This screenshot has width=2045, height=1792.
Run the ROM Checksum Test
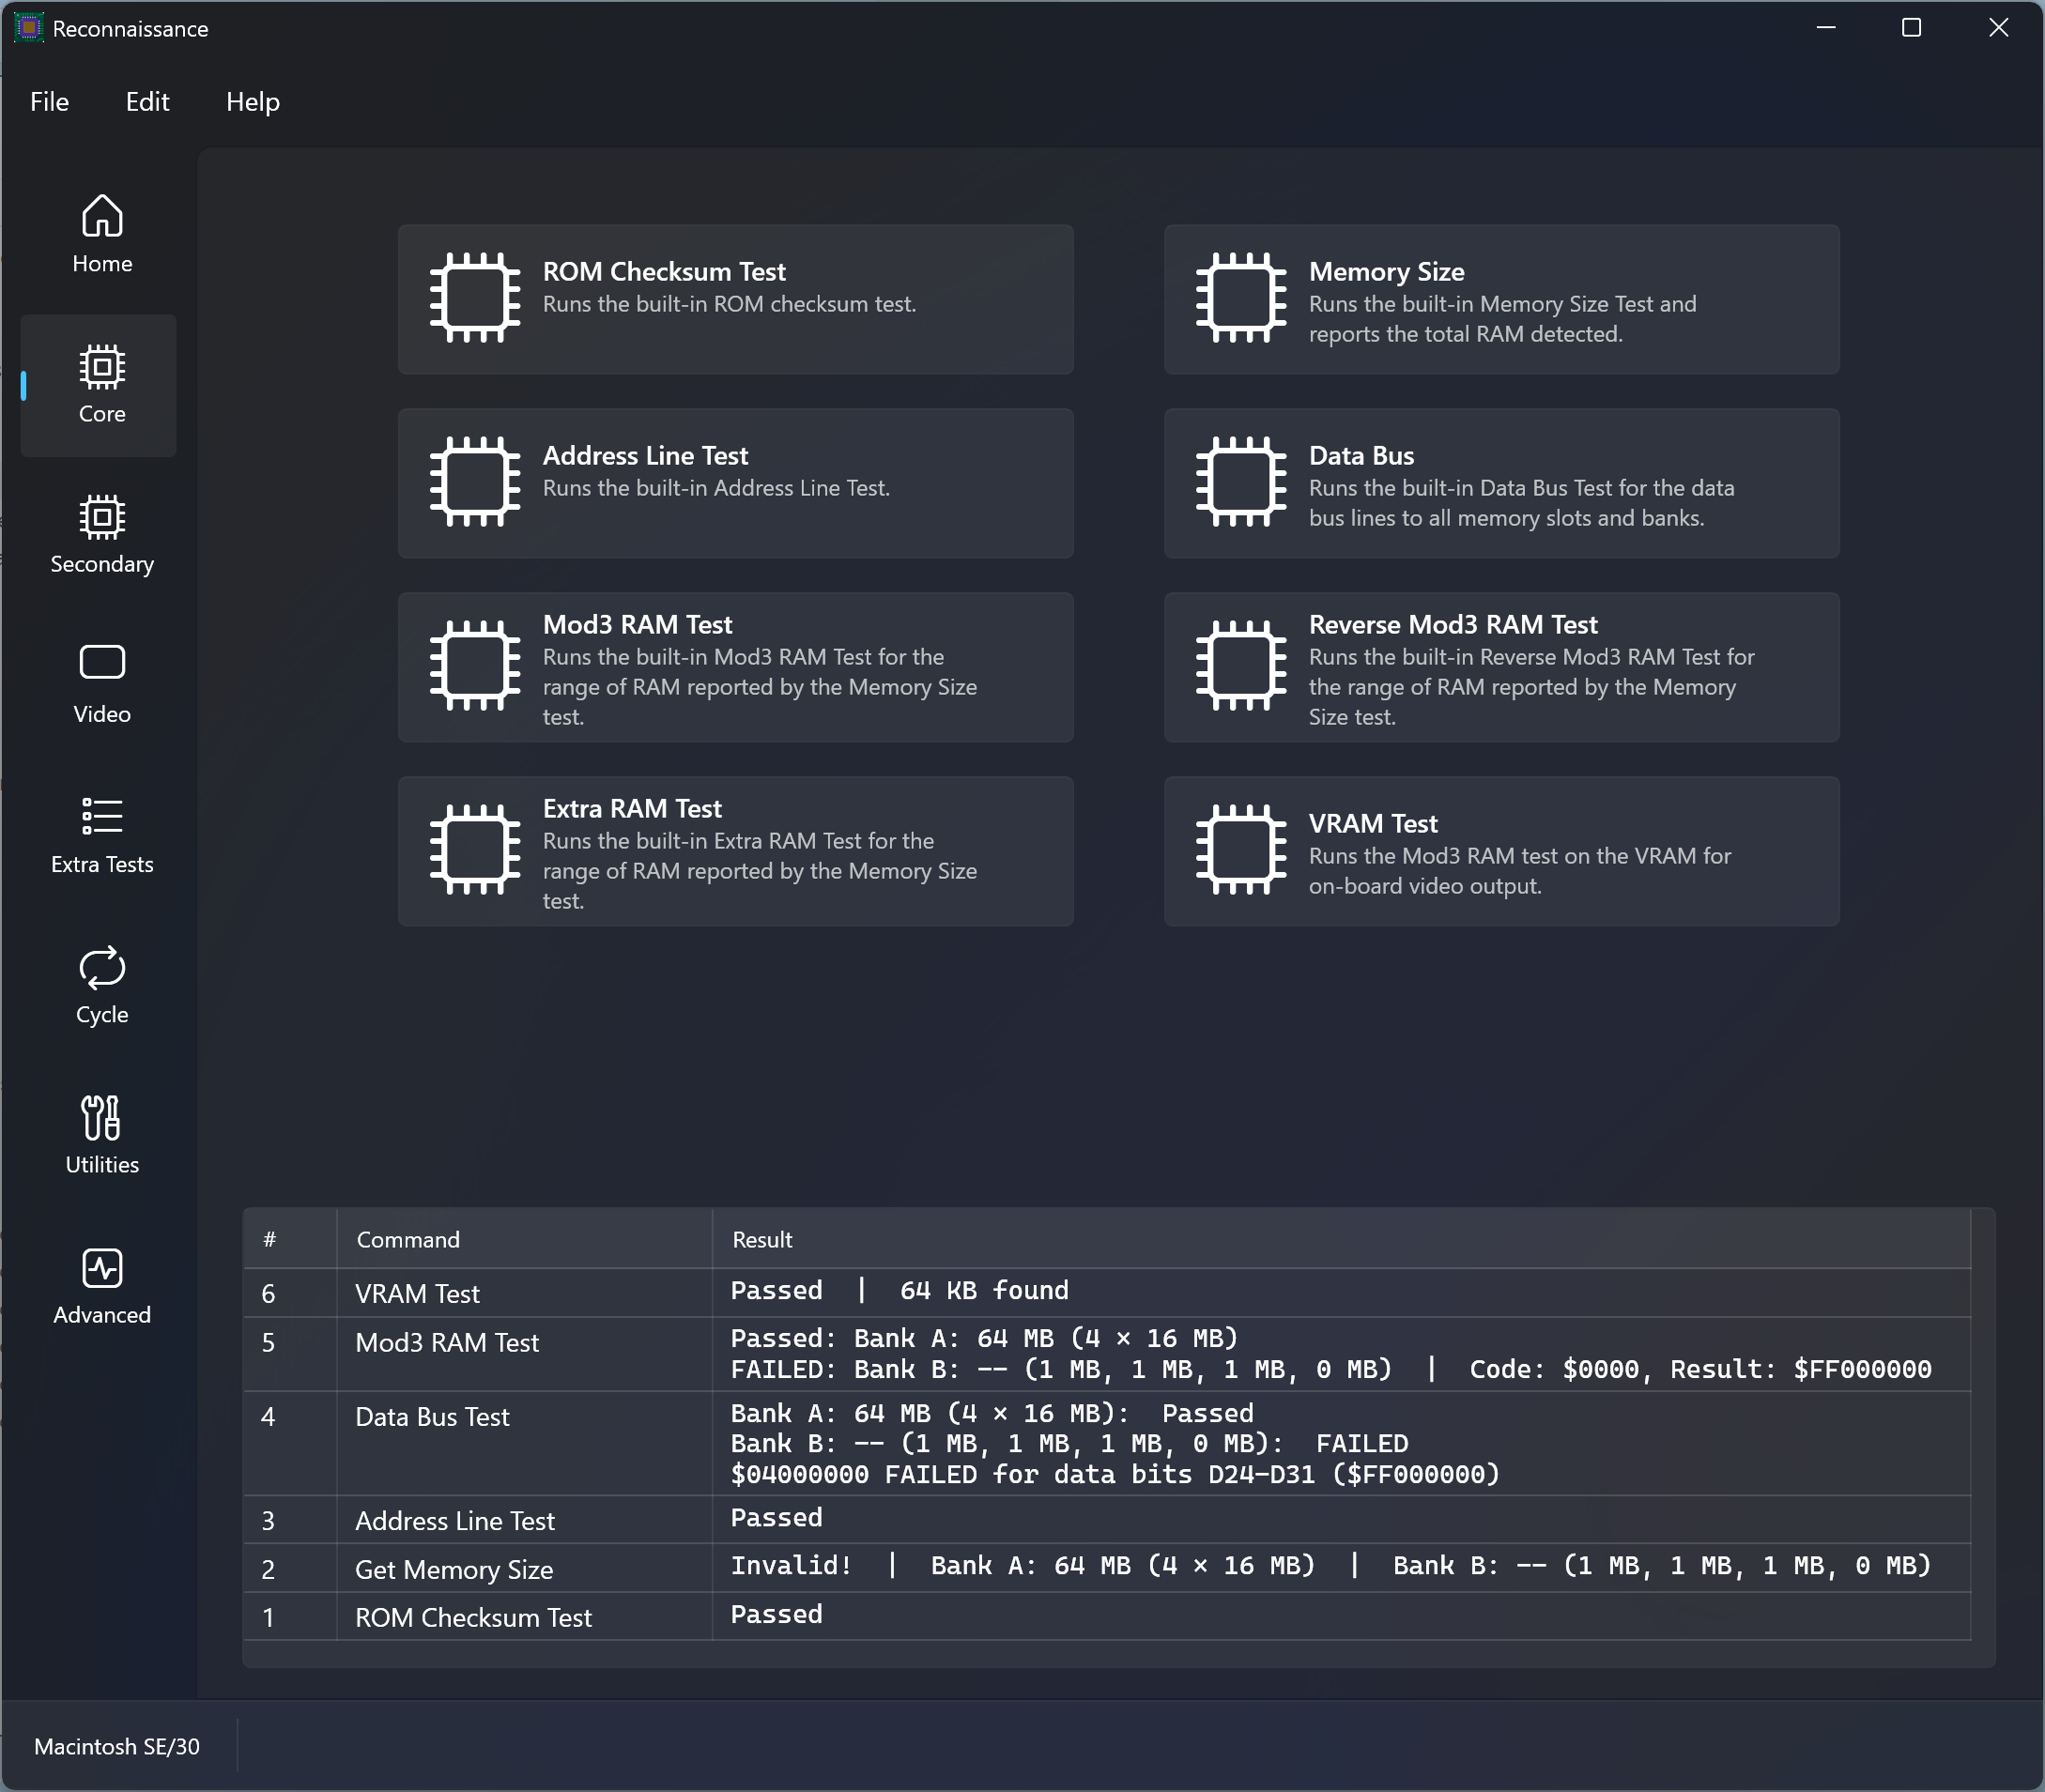pos(735,299)
